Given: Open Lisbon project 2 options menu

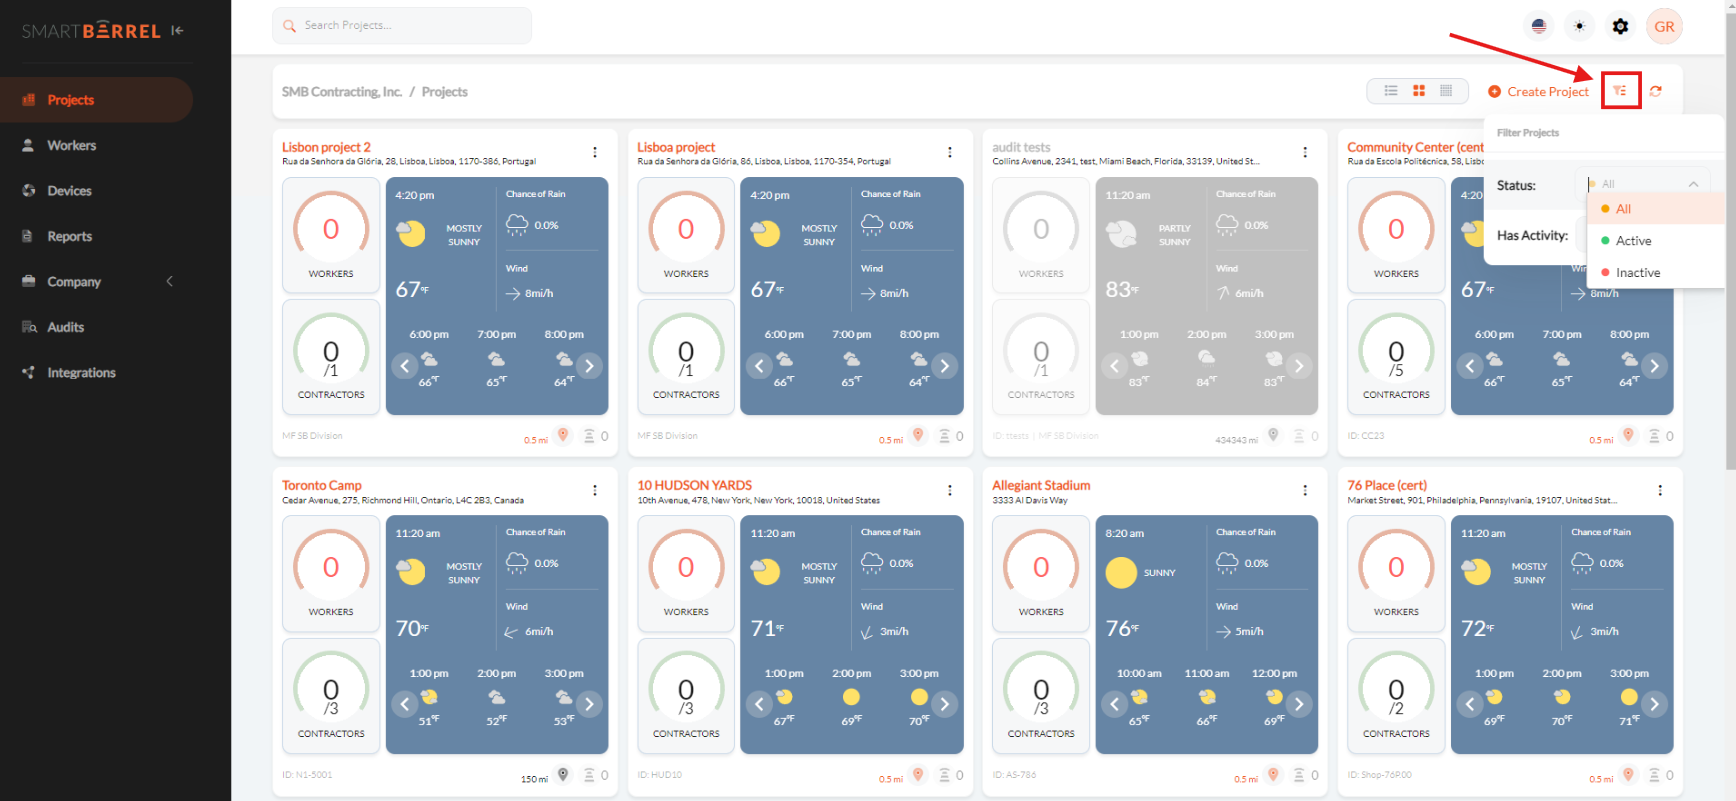Looking at the screenshot, I should [x=595, y=152].
